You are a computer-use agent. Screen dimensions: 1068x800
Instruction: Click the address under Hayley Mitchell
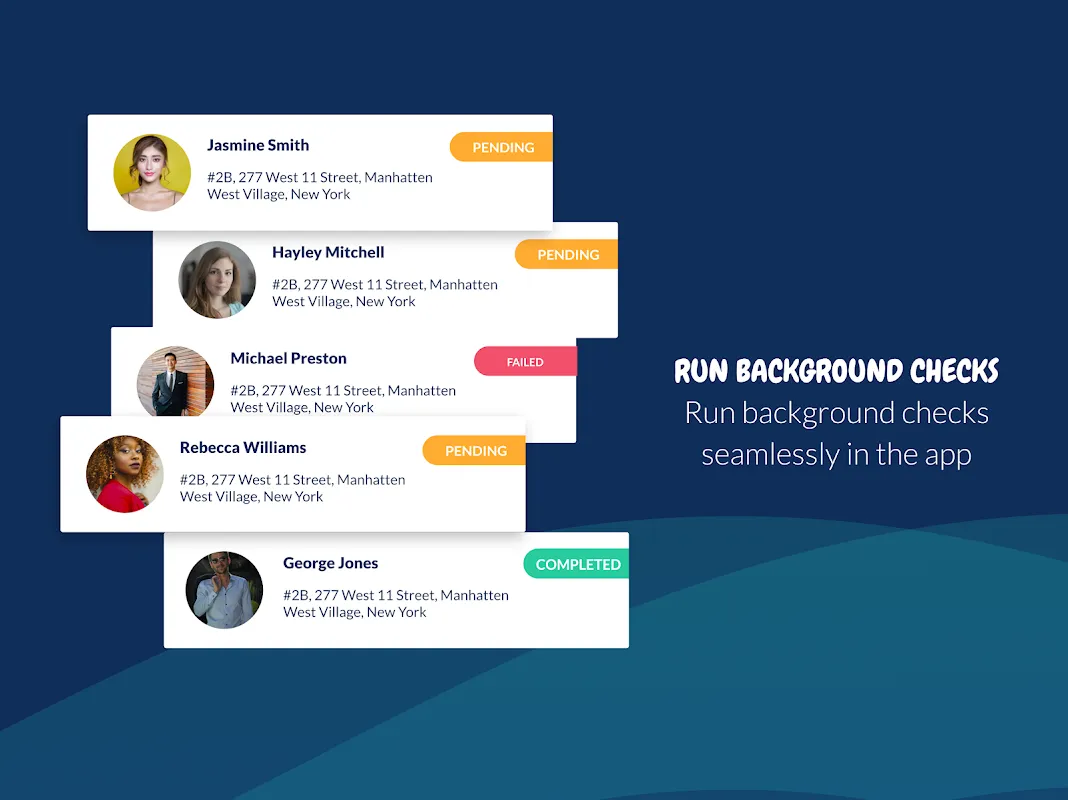click(x=384, y=293)
